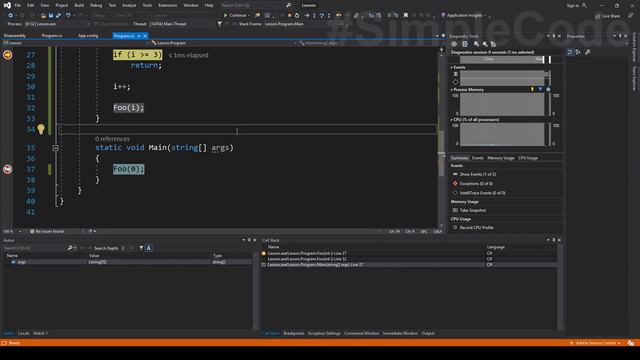Open the Analyze menu
Image resolution: width=640 pixels, height=360 pixels.
point(129,5)
